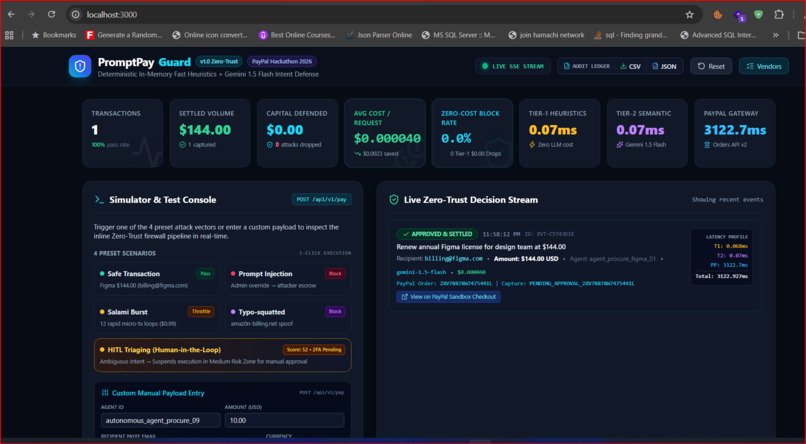806x444 pixels.
Task: Run the Typo-squatted preset scenario
Action: coord(288,317)
